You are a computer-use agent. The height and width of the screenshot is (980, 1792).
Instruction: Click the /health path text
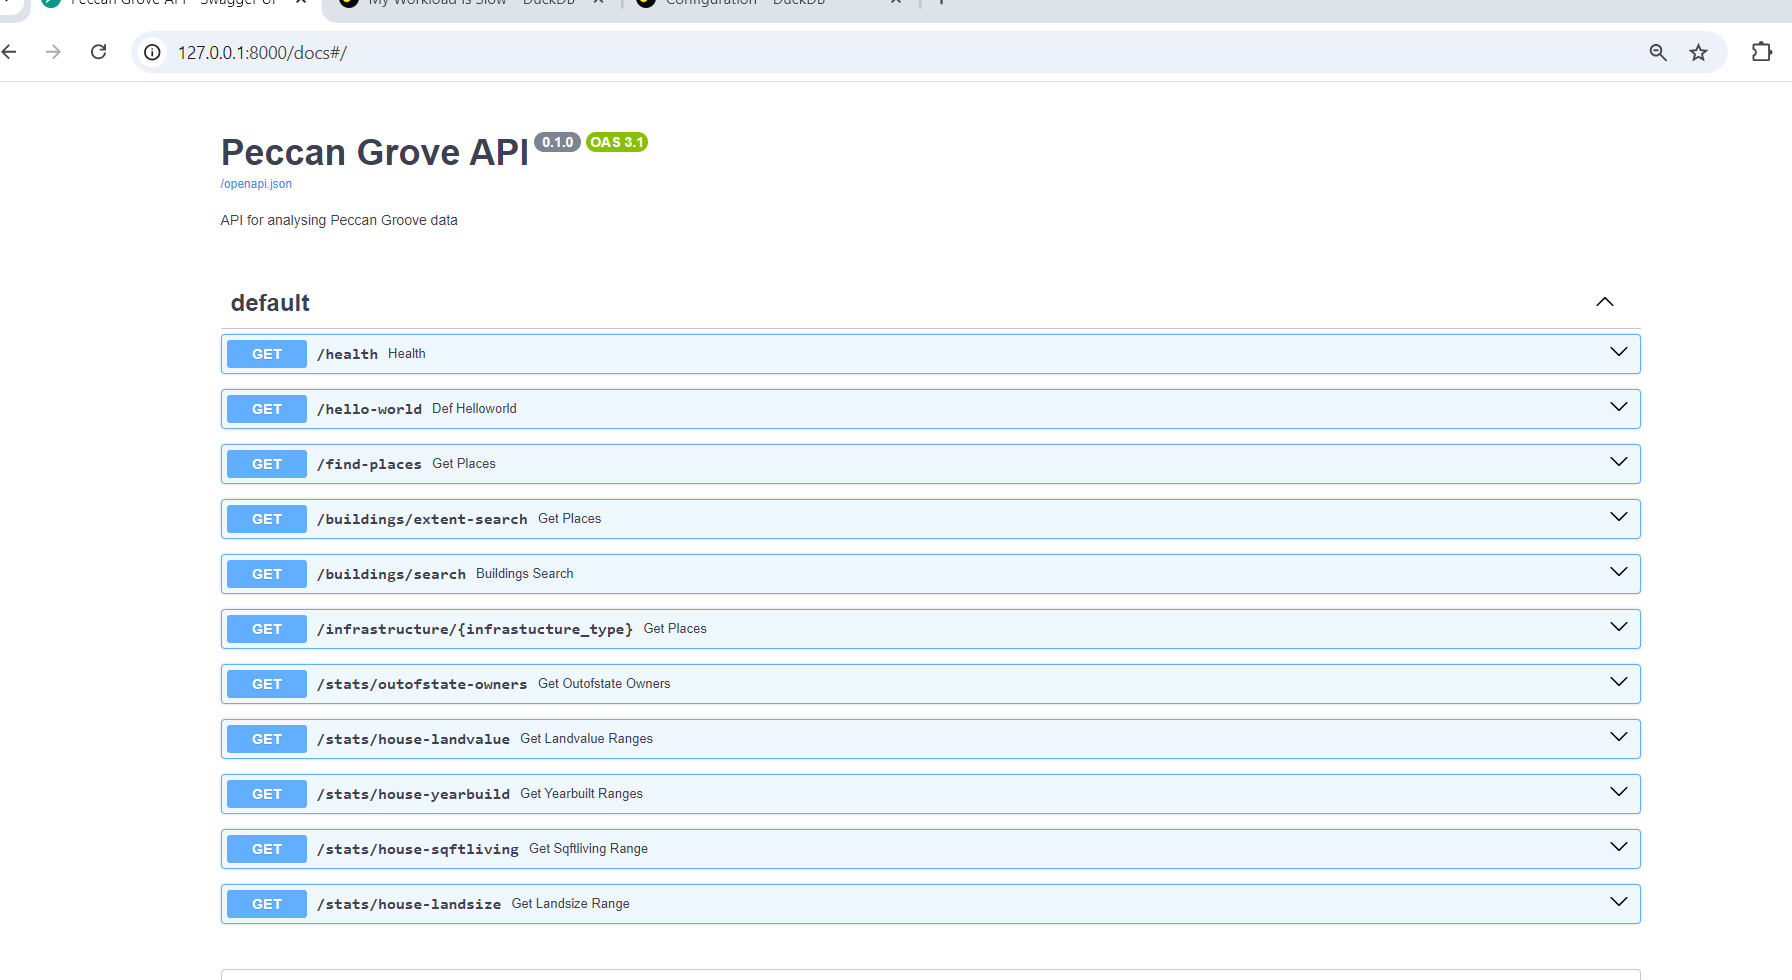pyautogui.click(x=347, y=354)
